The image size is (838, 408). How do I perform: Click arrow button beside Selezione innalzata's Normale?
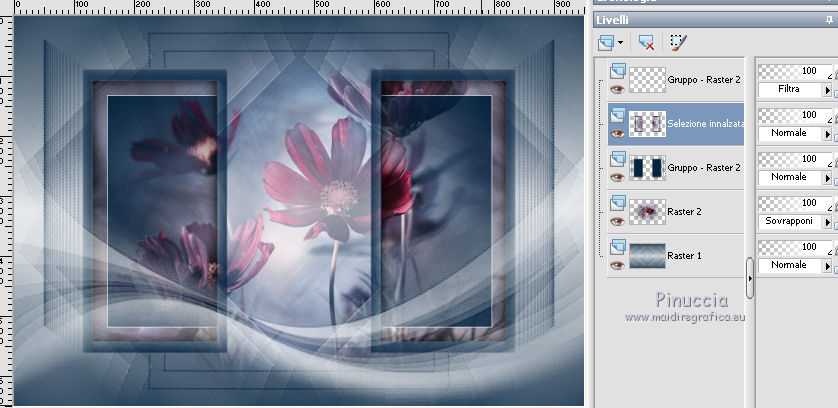[x=827, y=134]
